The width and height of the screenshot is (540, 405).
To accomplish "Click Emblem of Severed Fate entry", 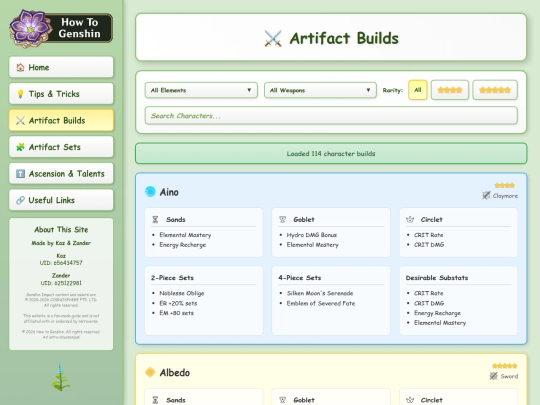I will coord(321,303).
